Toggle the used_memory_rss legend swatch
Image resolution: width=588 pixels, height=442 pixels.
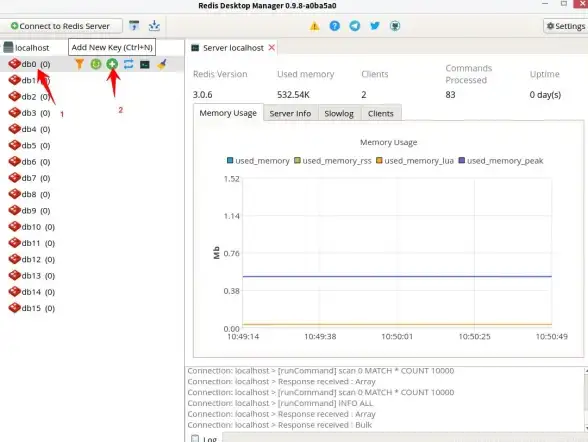[x=297, y=160]
